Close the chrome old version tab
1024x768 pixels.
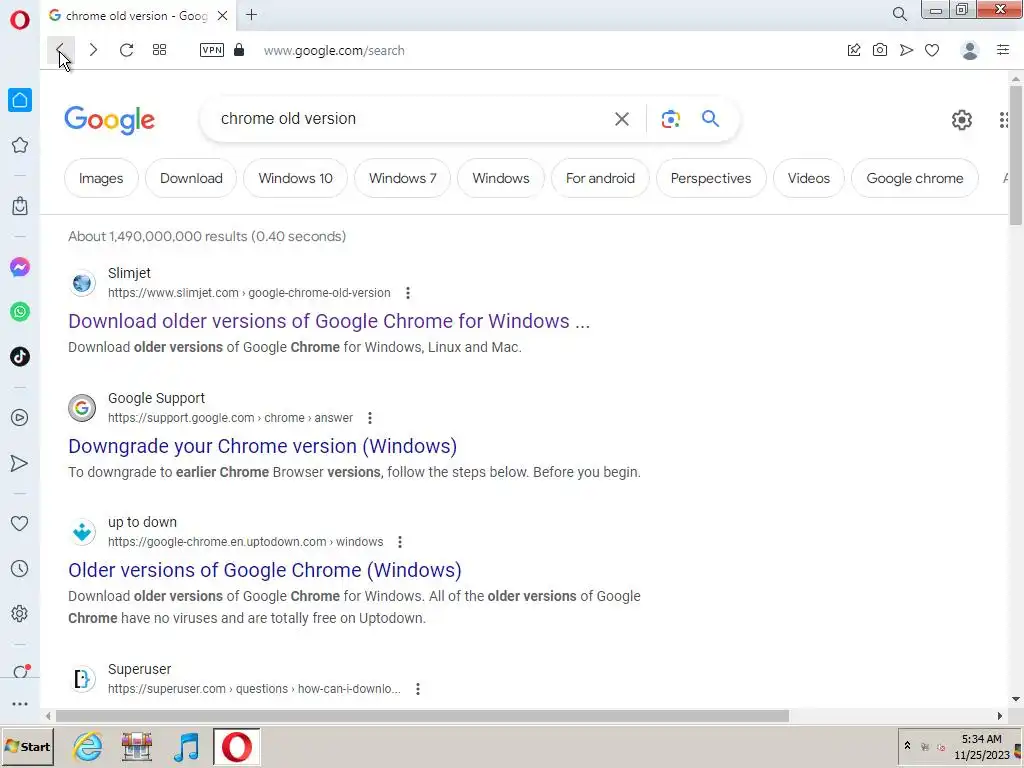point(223,16)
